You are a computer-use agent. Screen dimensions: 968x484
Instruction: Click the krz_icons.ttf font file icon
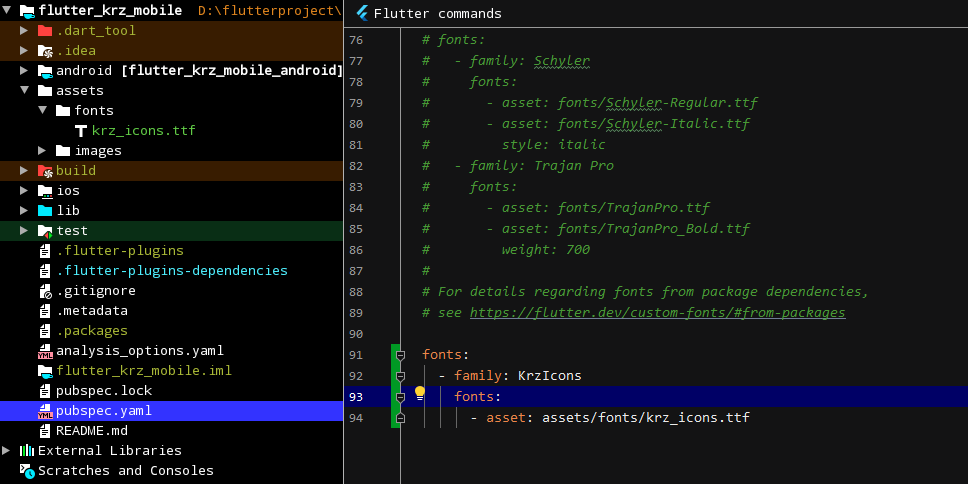click(x=81, y=131)
